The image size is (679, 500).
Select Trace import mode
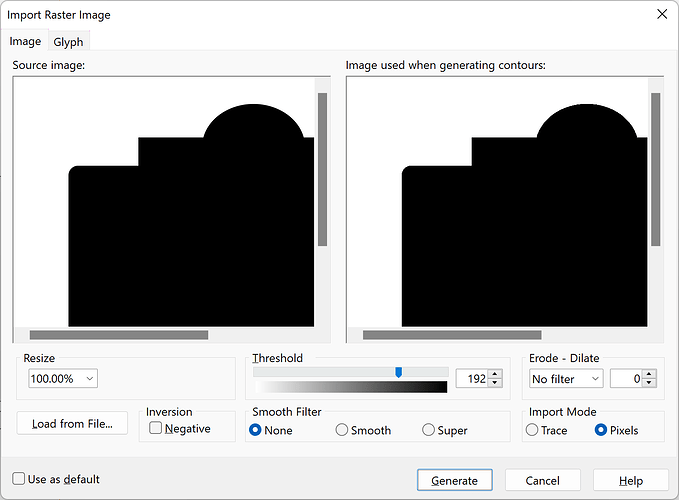pos(532,430)
